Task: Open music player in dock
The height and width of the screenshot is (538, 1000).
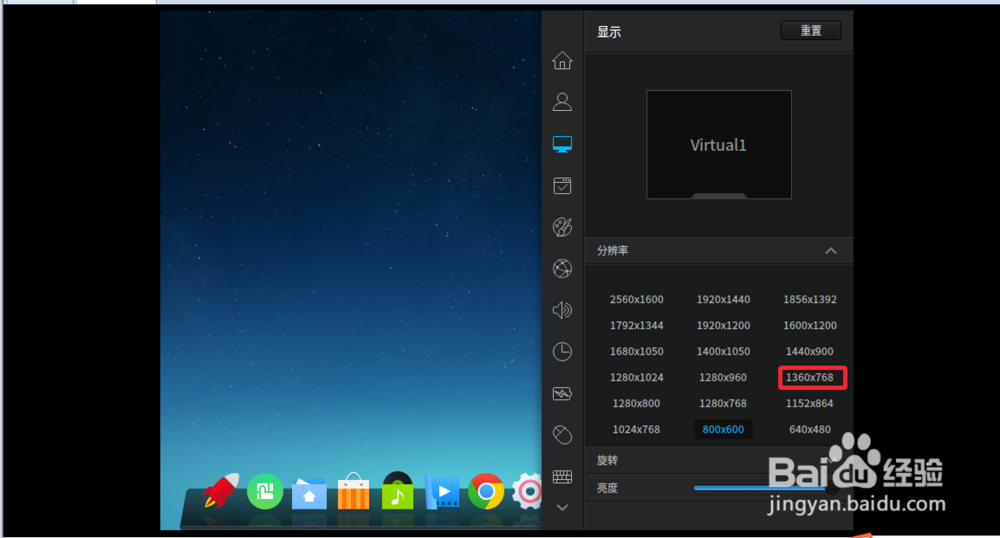Action: click(x=397, y=490)
